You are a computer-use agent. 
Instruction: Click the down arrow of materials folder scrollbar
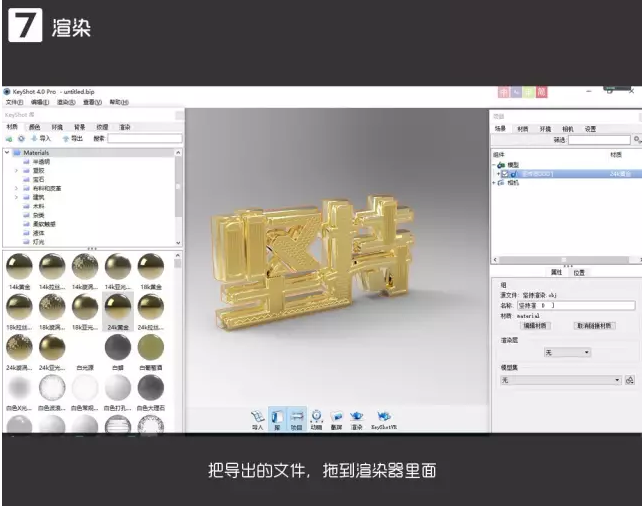(x=178, y=243)
